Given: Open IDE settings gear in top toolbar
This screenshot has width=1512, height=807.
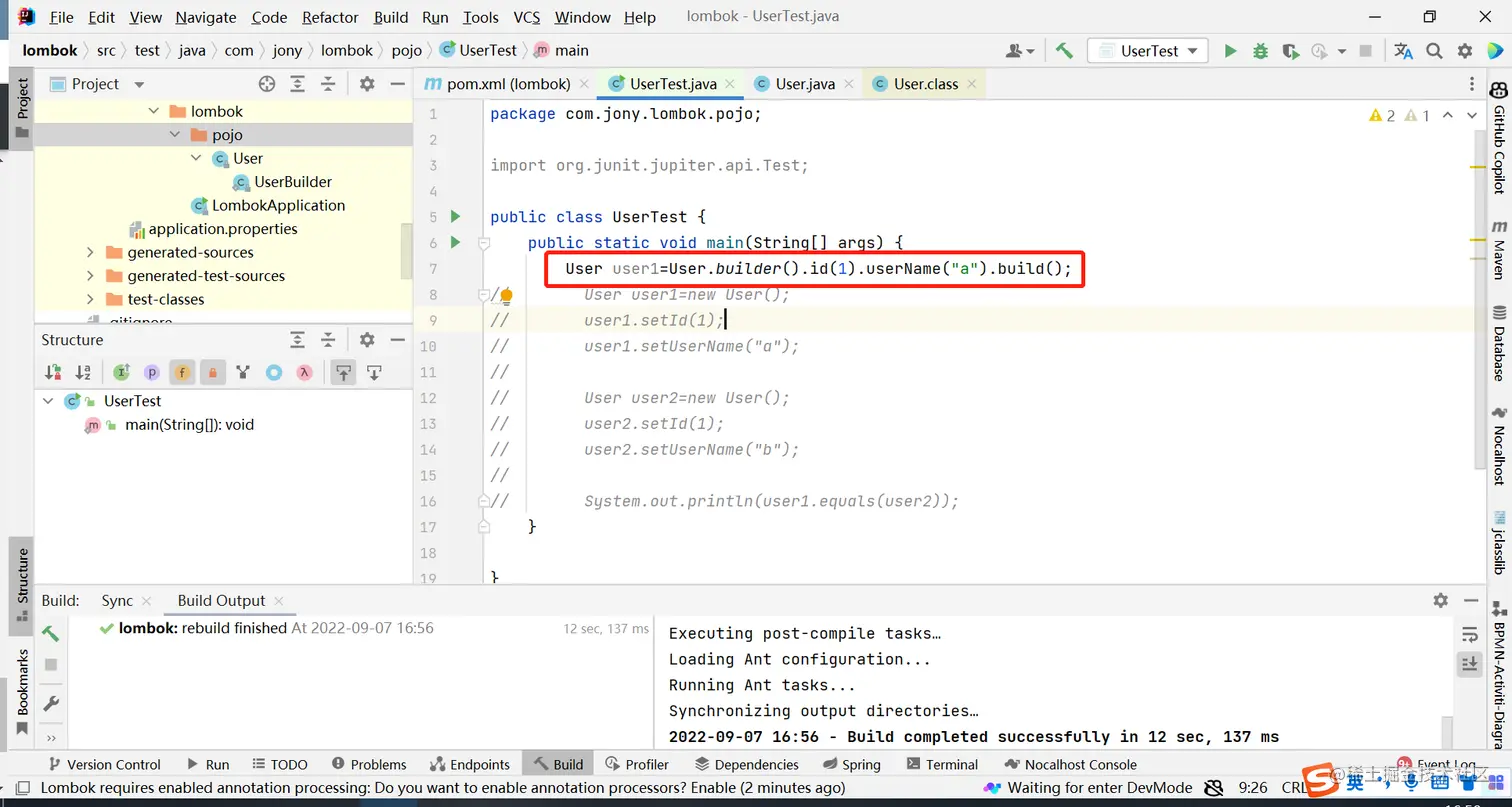Looking at the screenshot, I should click(x=1465, y=51).
